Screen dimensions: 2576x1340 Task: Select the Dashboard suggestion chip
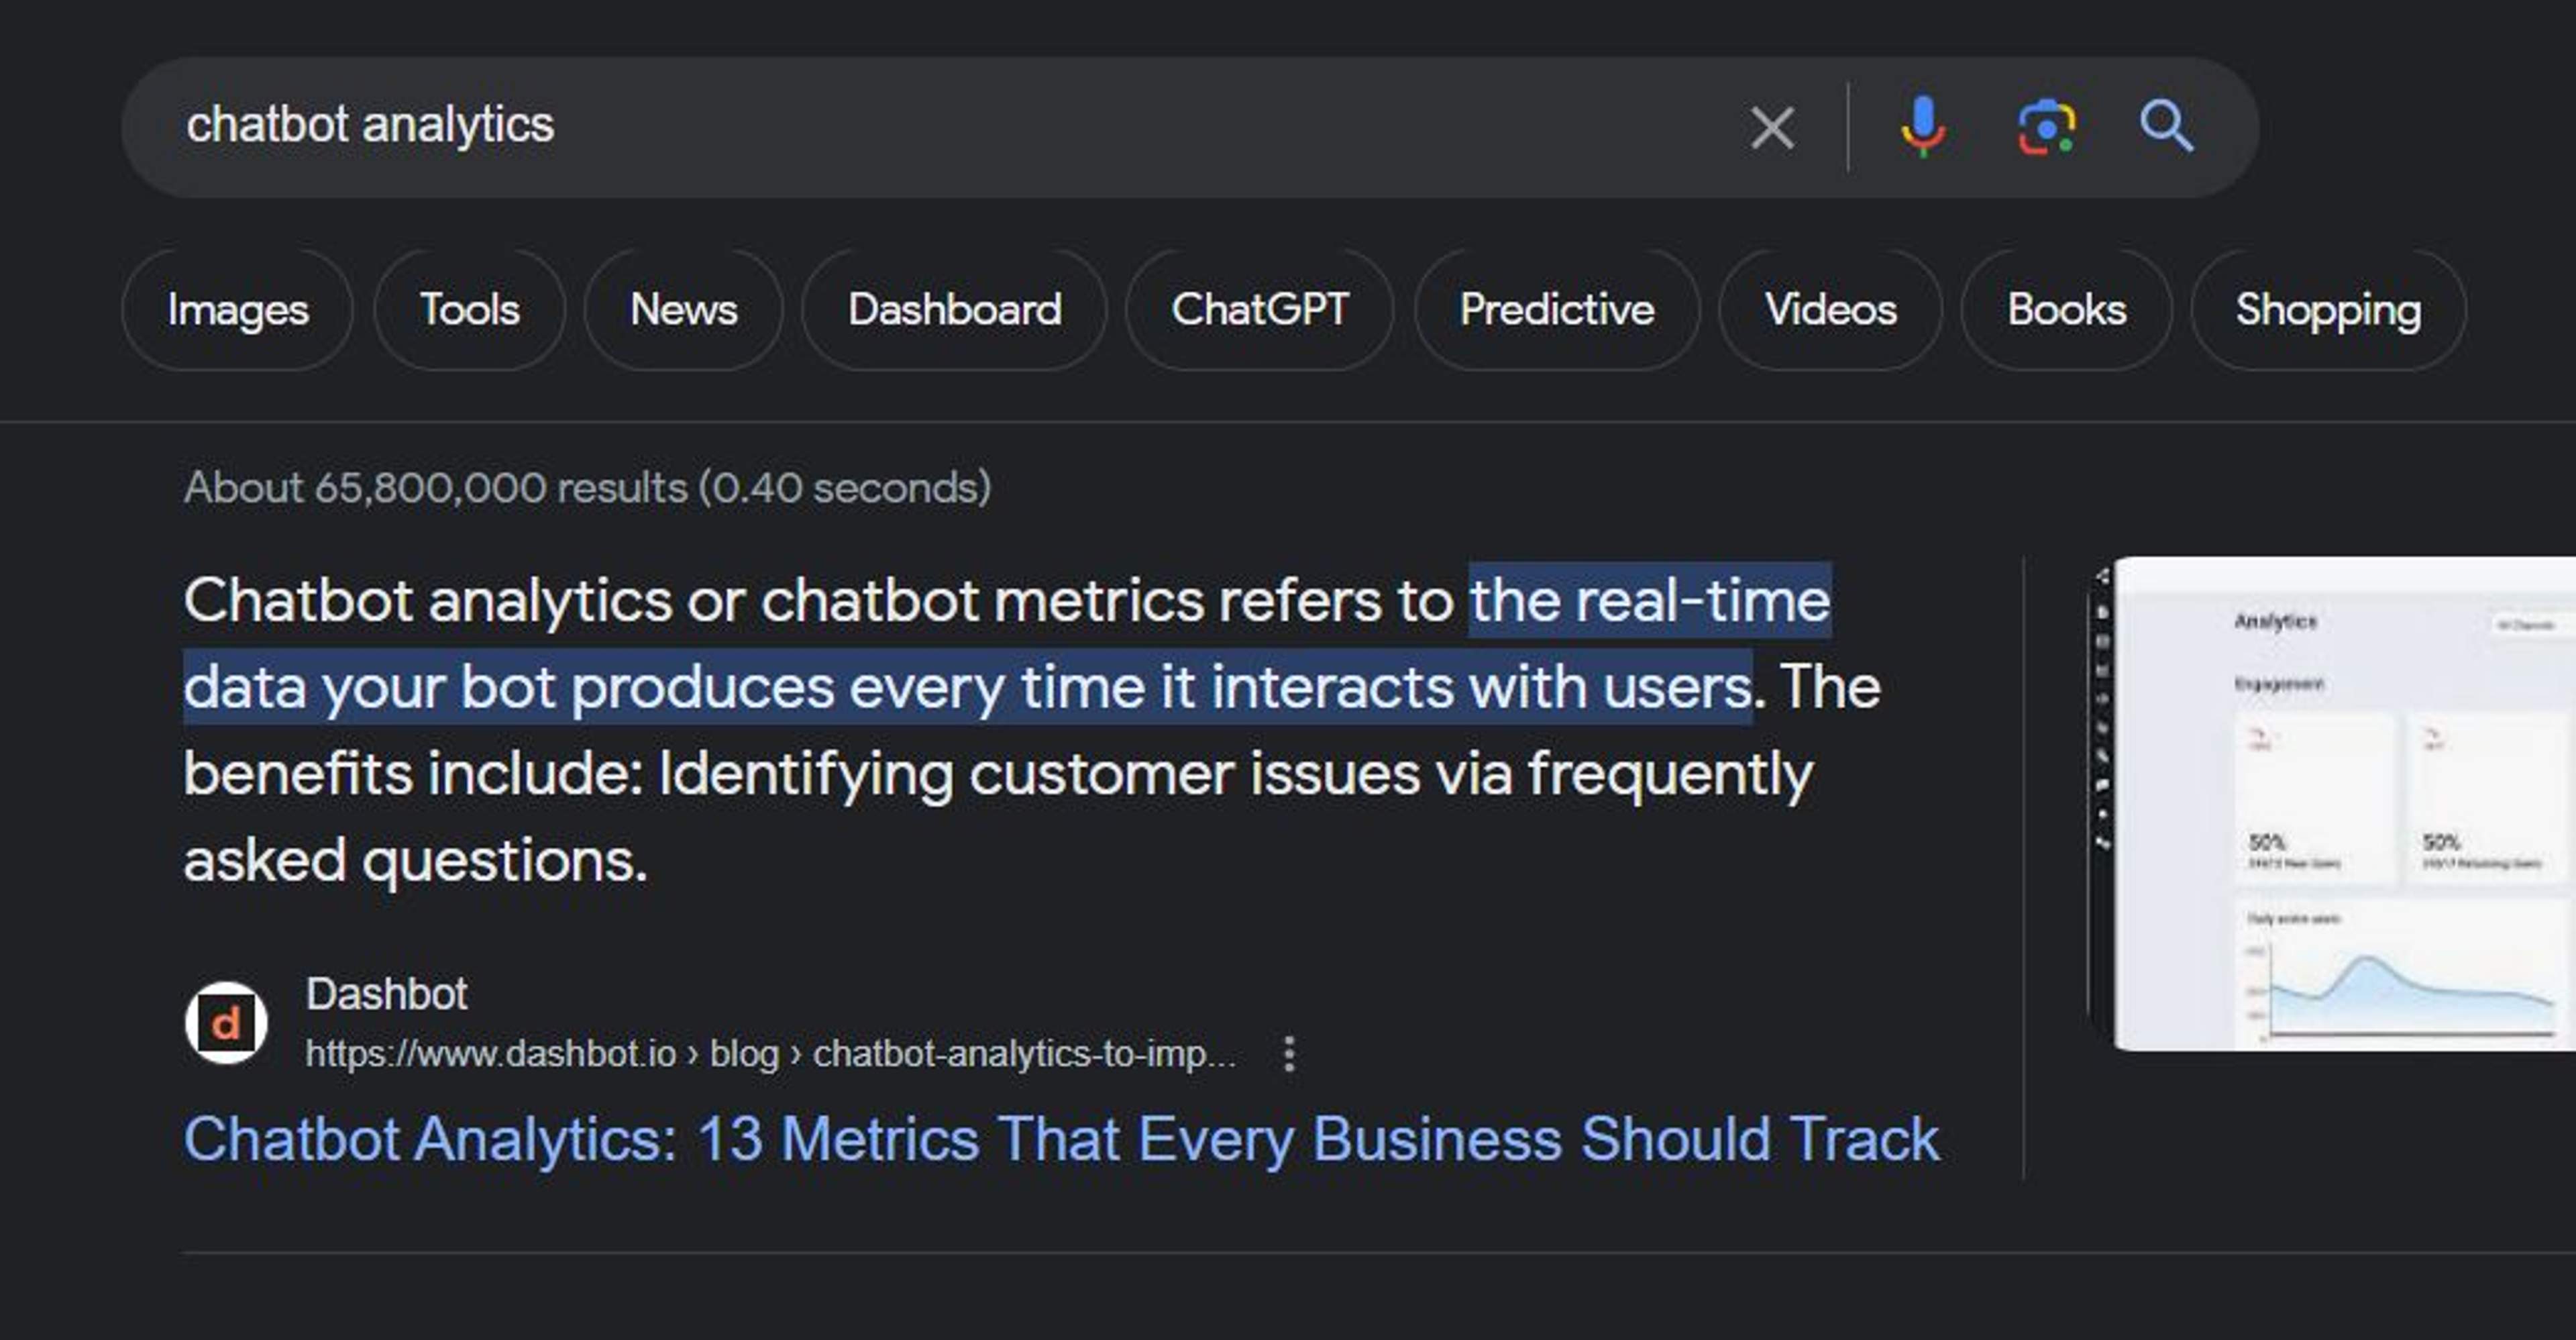tap(954, 310)
